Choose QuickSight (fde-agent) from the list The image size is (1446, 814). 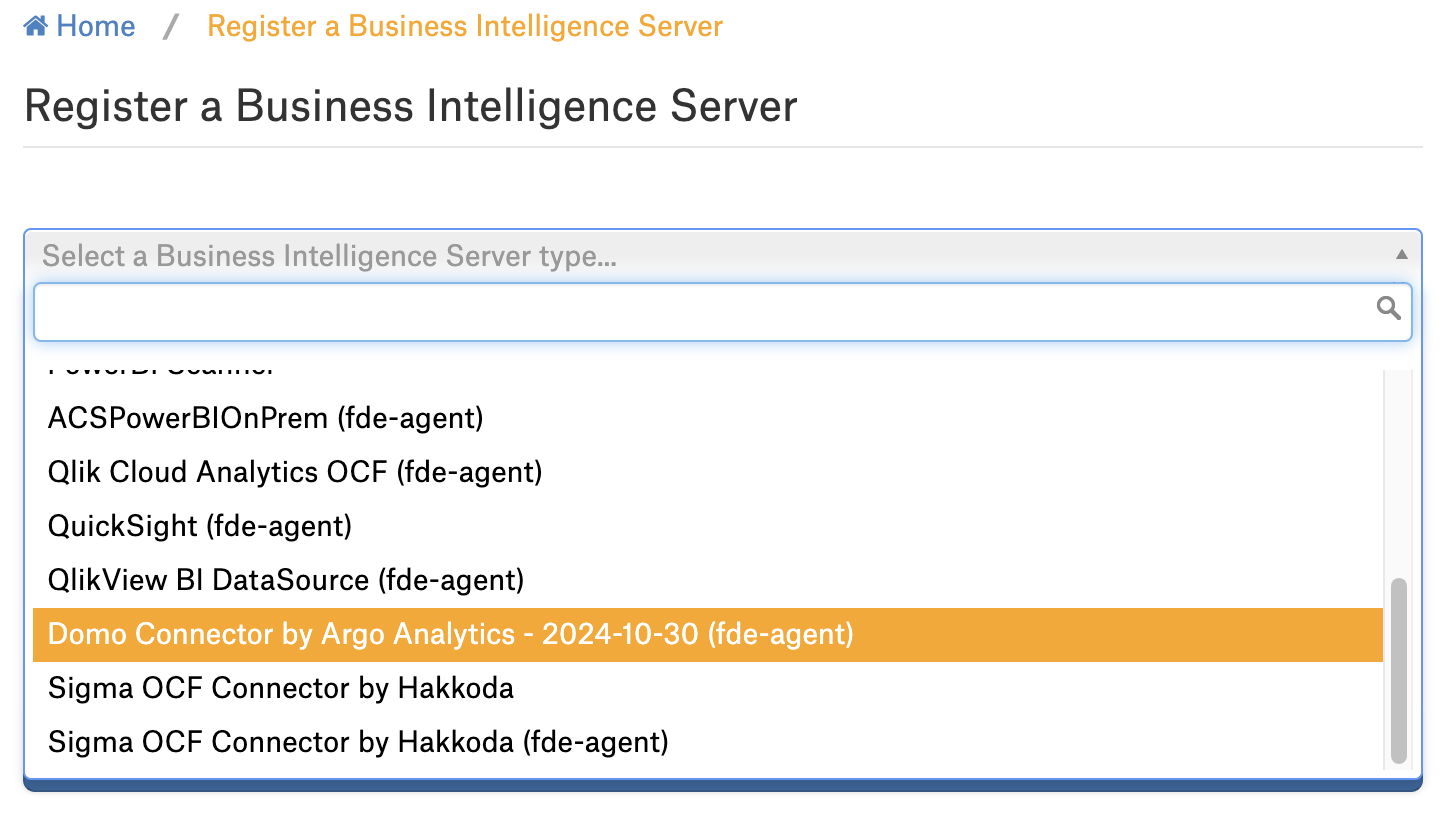coord(708,526)
